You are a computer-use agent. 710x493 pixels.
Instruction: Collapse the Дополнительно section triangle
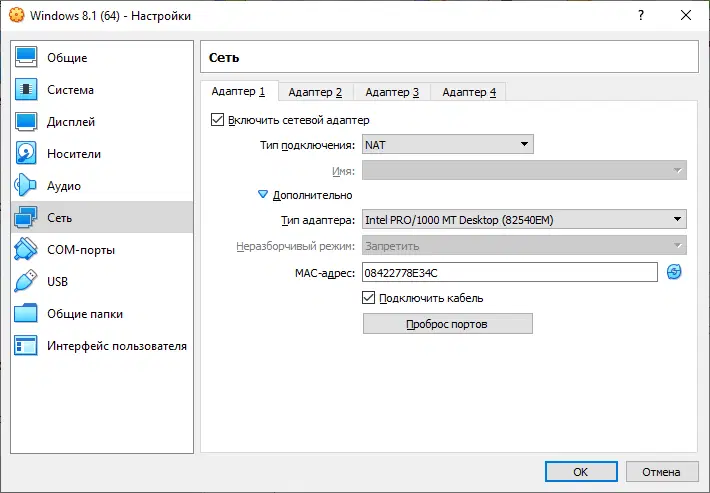tap(264, 195)
